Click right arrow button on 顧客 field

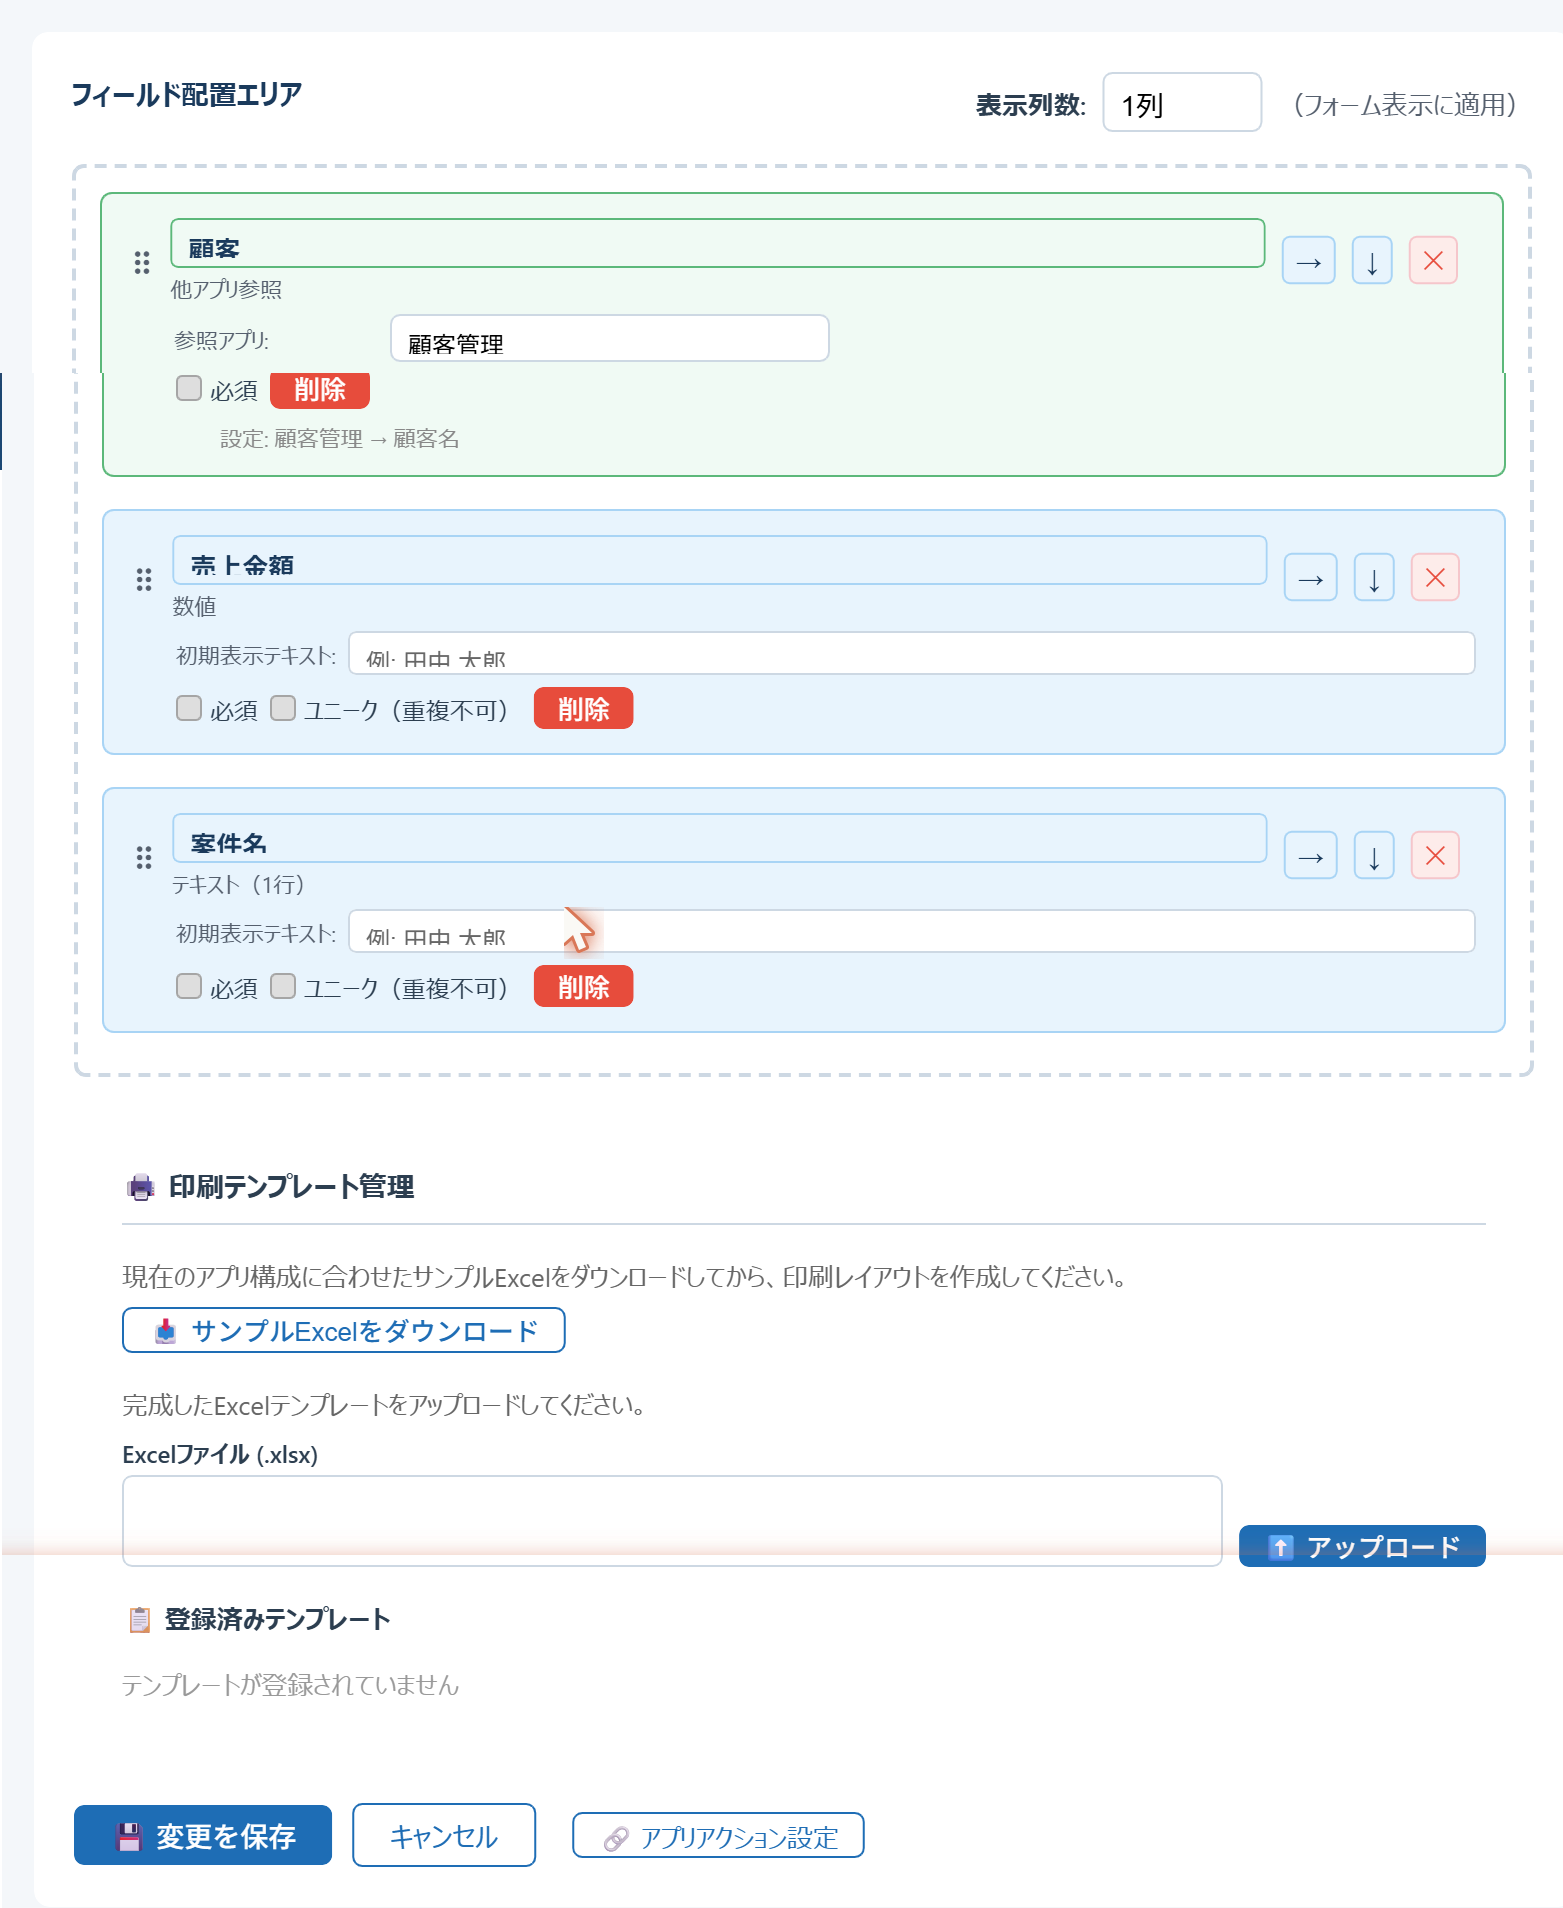click(1309, 261)
